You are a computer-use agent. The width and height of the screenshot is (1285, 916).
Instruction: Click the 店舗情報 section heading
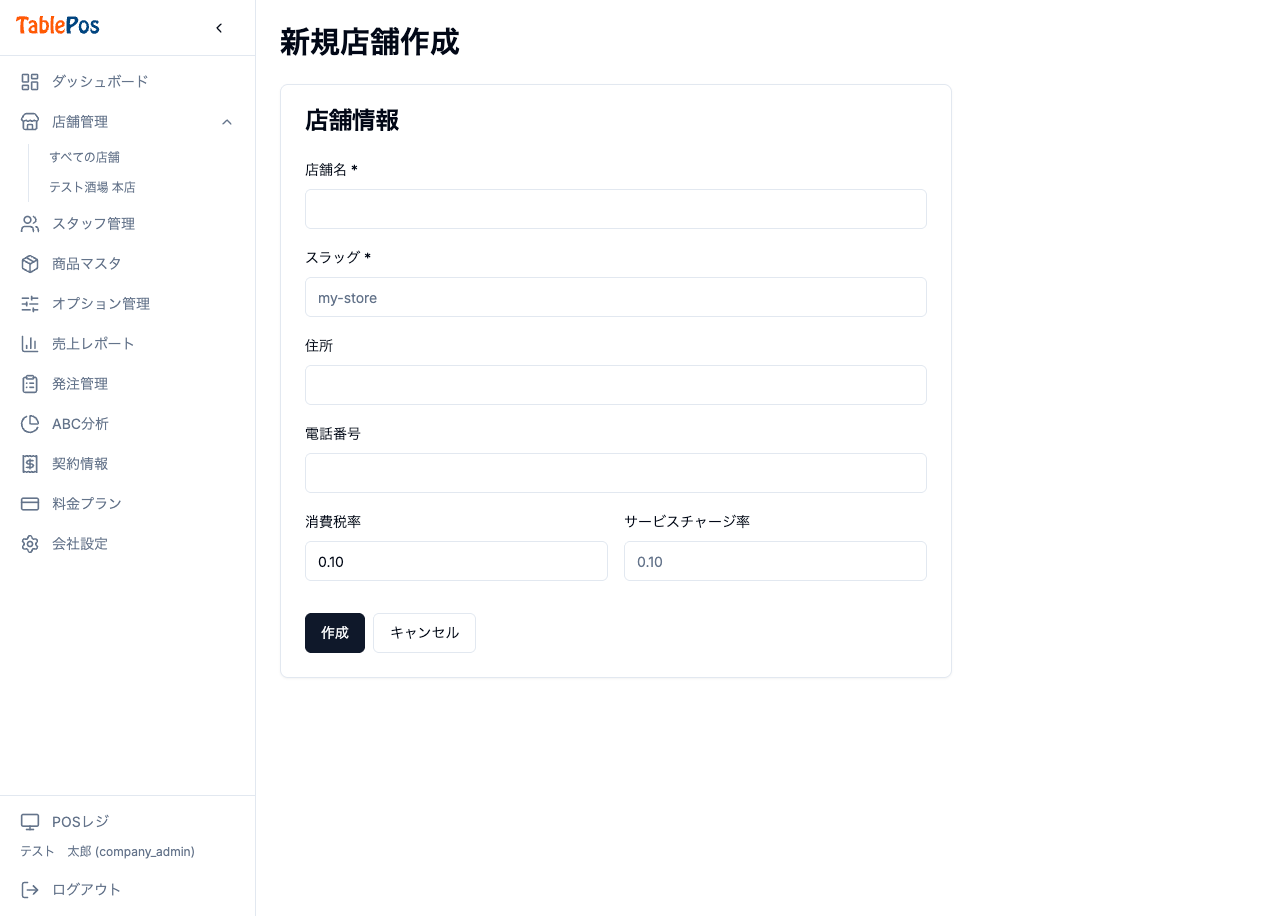coord(352,120)
